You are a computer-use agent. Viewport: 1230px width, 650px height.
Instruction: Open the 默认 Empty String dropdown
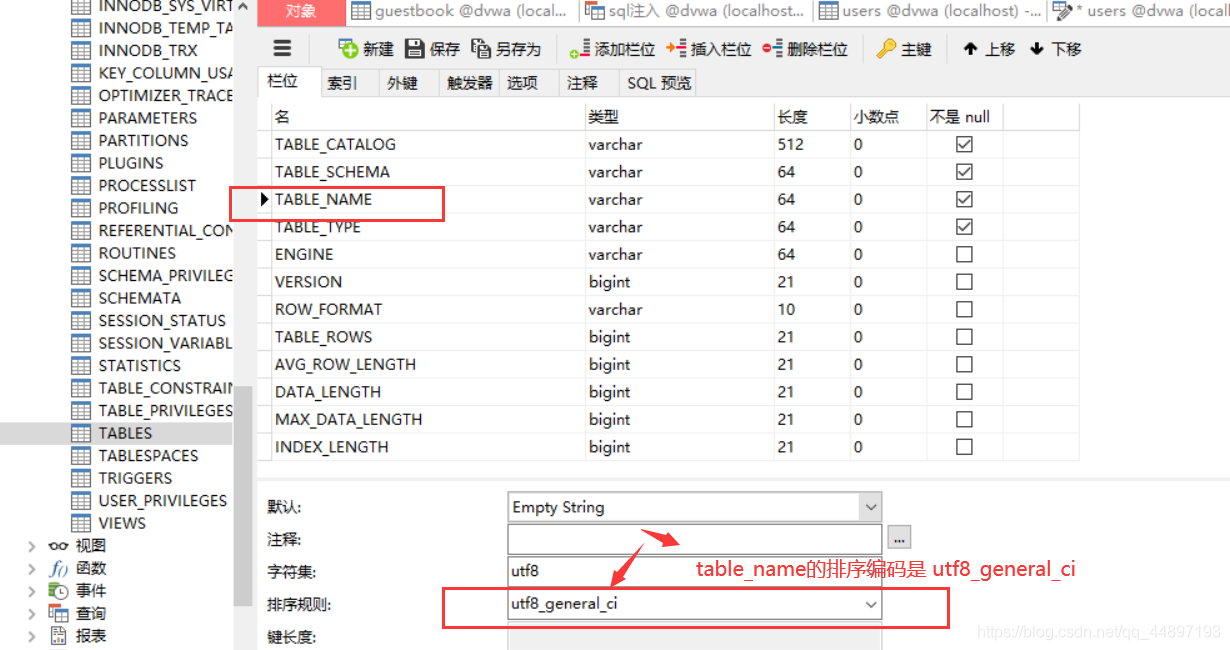pos(869,507)
